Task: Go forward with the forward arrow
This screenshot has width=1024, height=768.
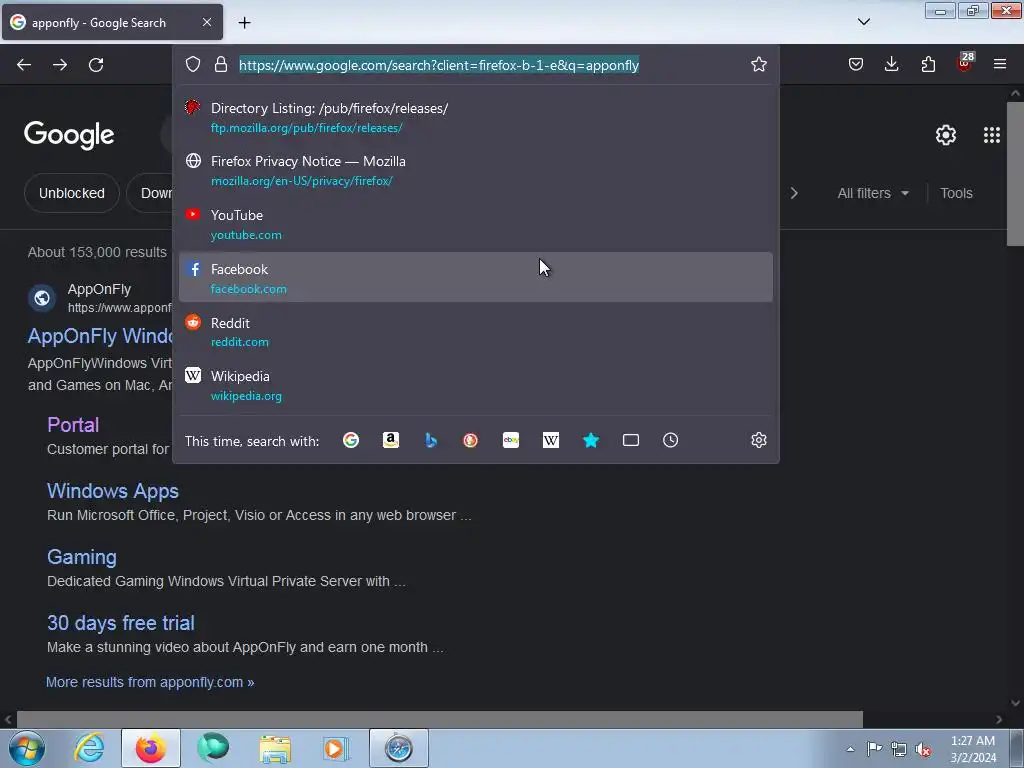Action: 60,65
